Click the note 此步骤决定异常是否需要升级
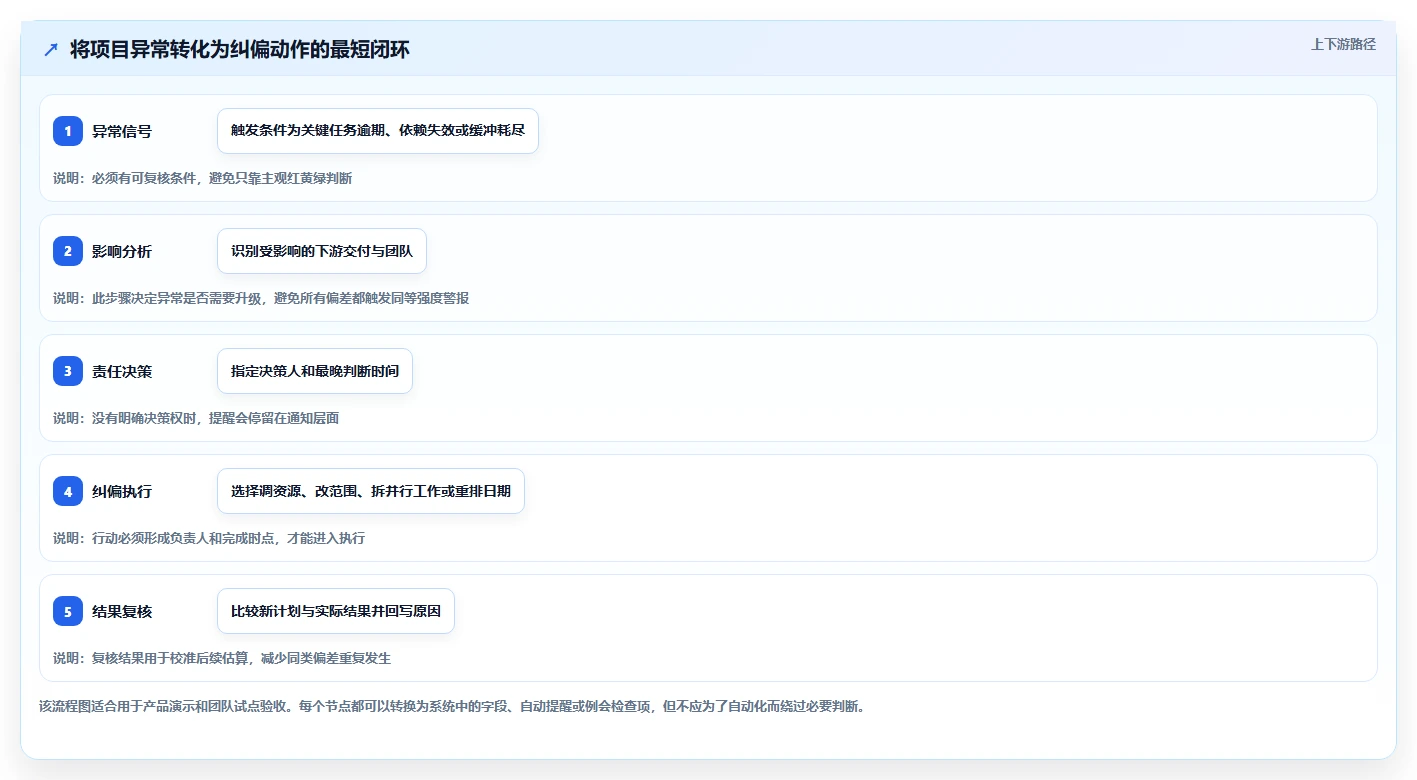The height and width of the screenshot is (780, 1417). 261,298
